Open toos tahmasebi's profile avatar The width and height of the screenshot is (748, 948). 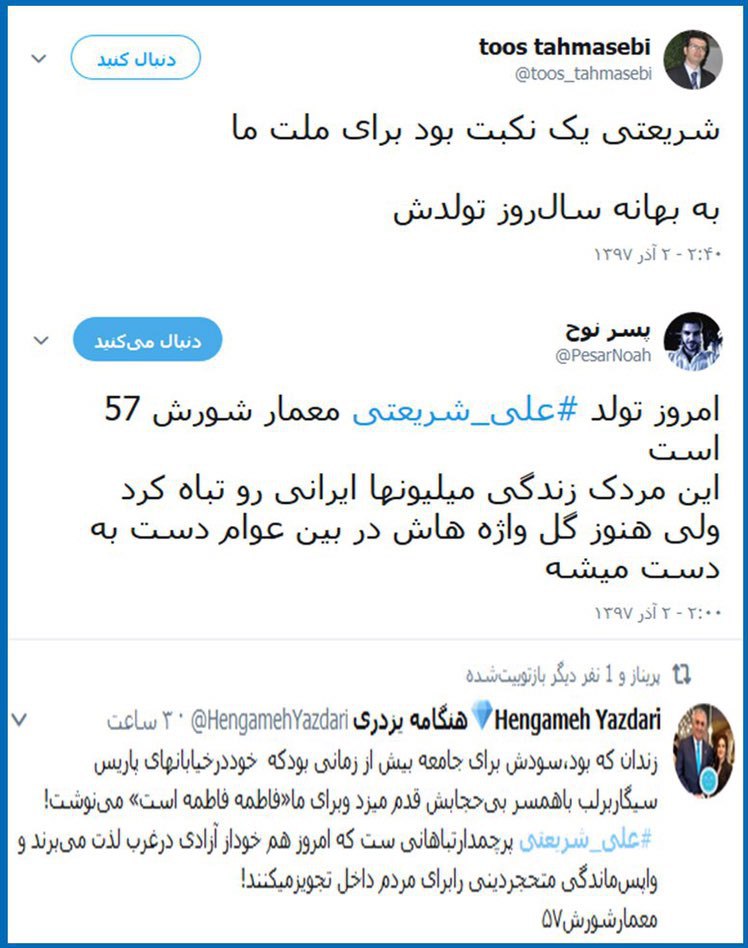pyautogui.click(x=693, y=60)
